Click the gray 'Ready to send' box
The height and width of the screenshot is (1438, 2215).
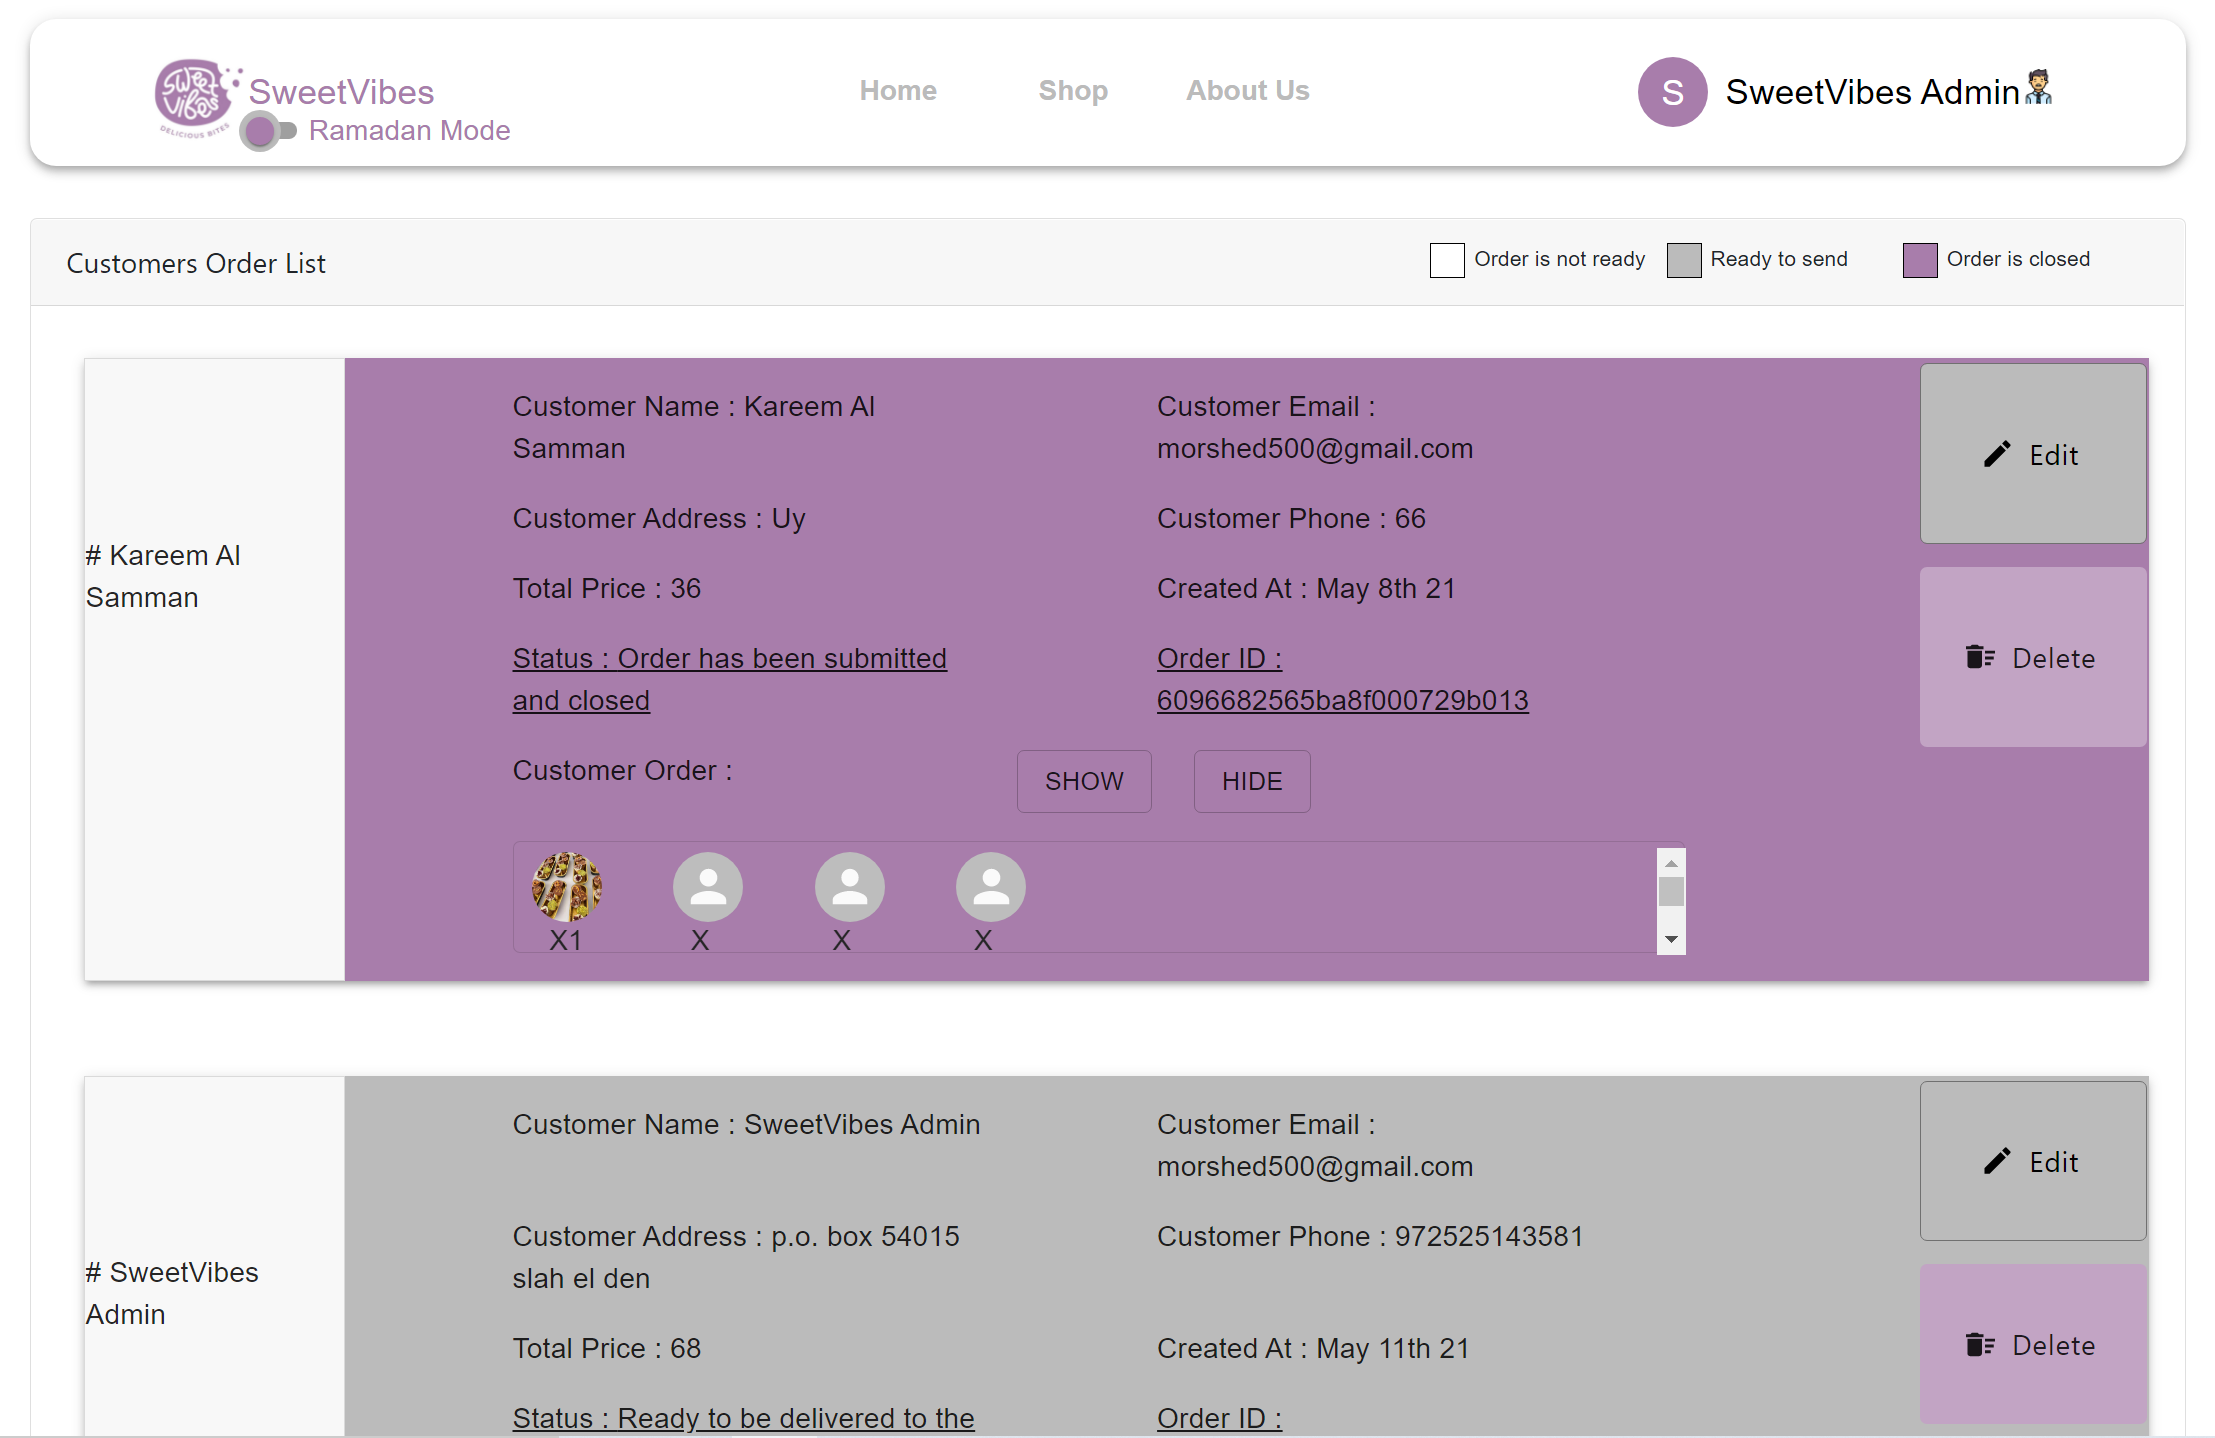1684,260
